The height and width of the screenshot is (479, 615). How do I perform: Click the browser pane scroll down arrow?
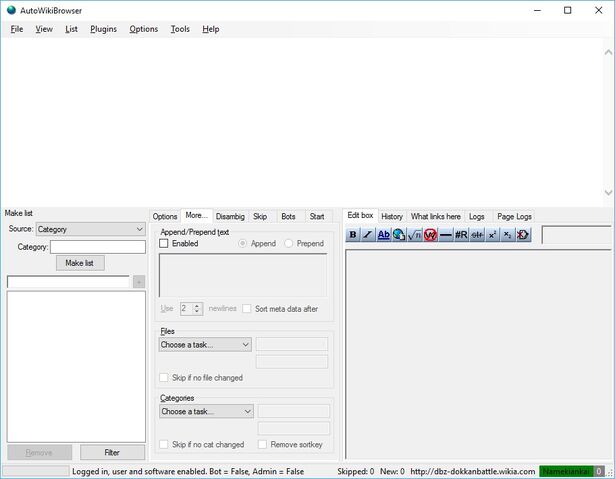[608, 192]
